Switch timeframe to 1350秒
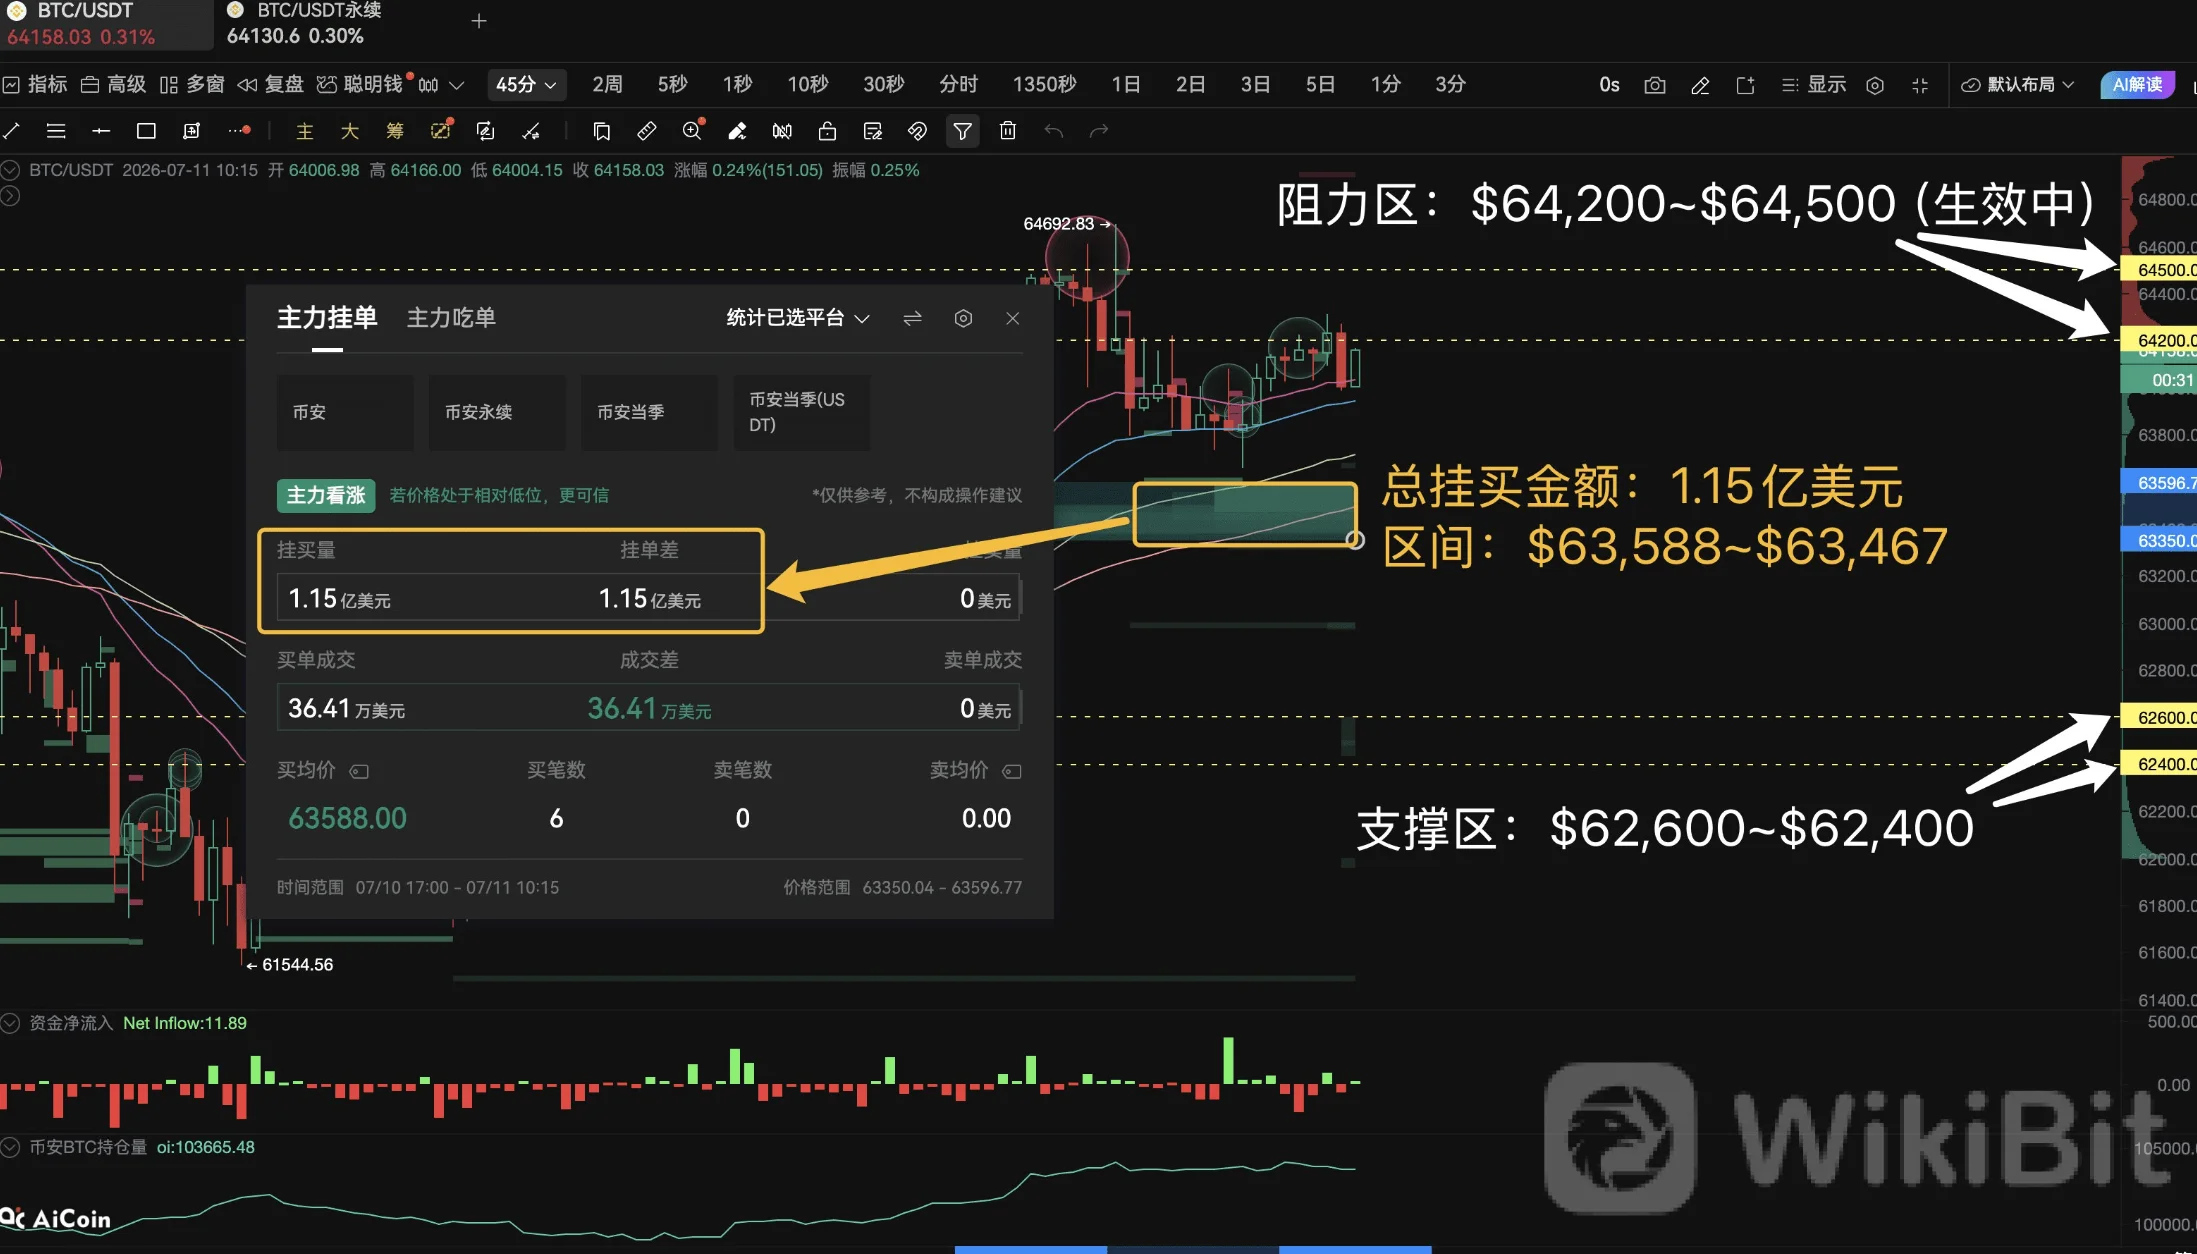 1044,85
